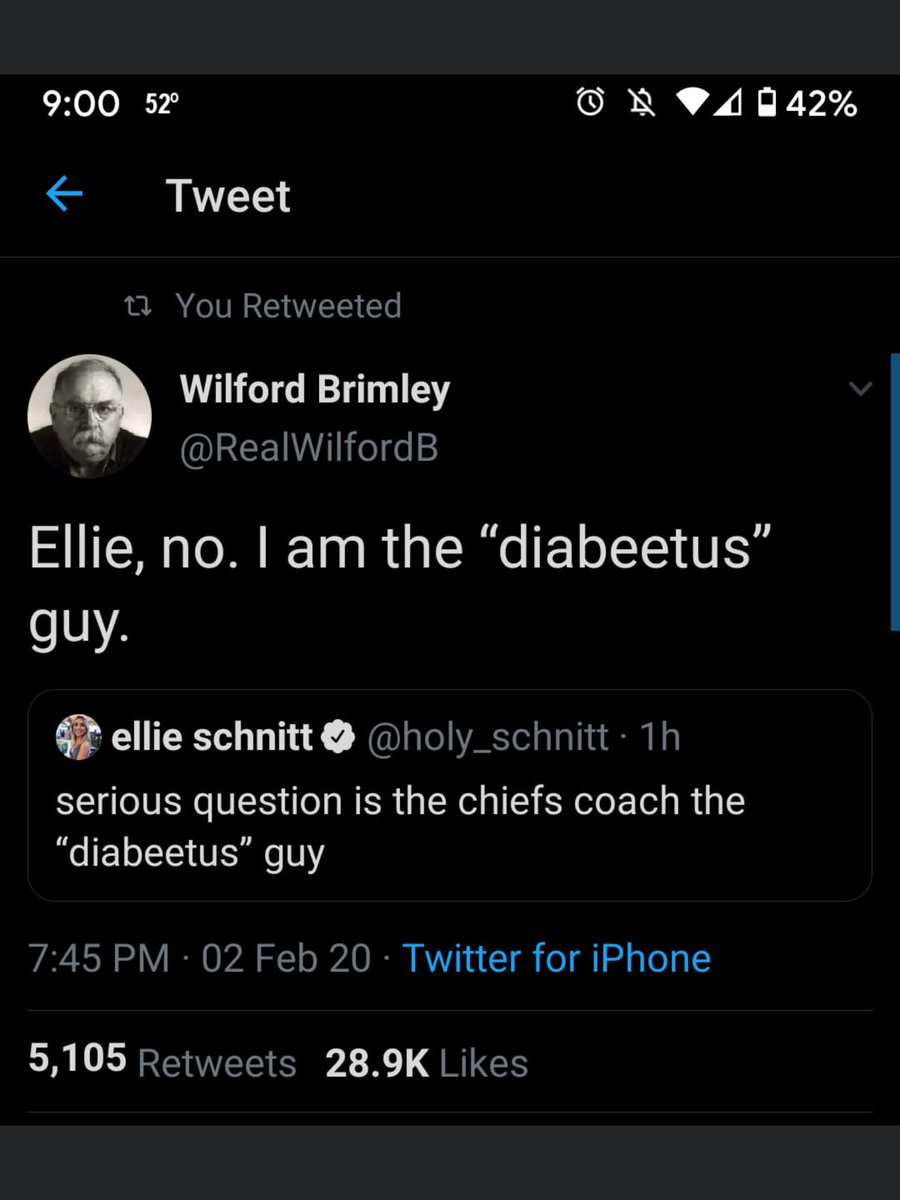
Task: Tap the alarm clock status icon
Action: pyautogui.click(x=591, y=102)
